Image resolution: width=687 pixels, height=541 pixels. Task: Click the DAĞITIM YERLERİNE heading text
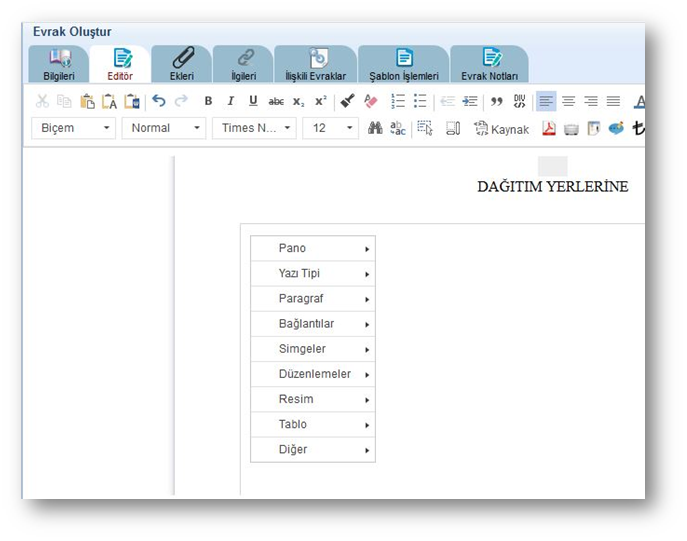pos(552,187)
